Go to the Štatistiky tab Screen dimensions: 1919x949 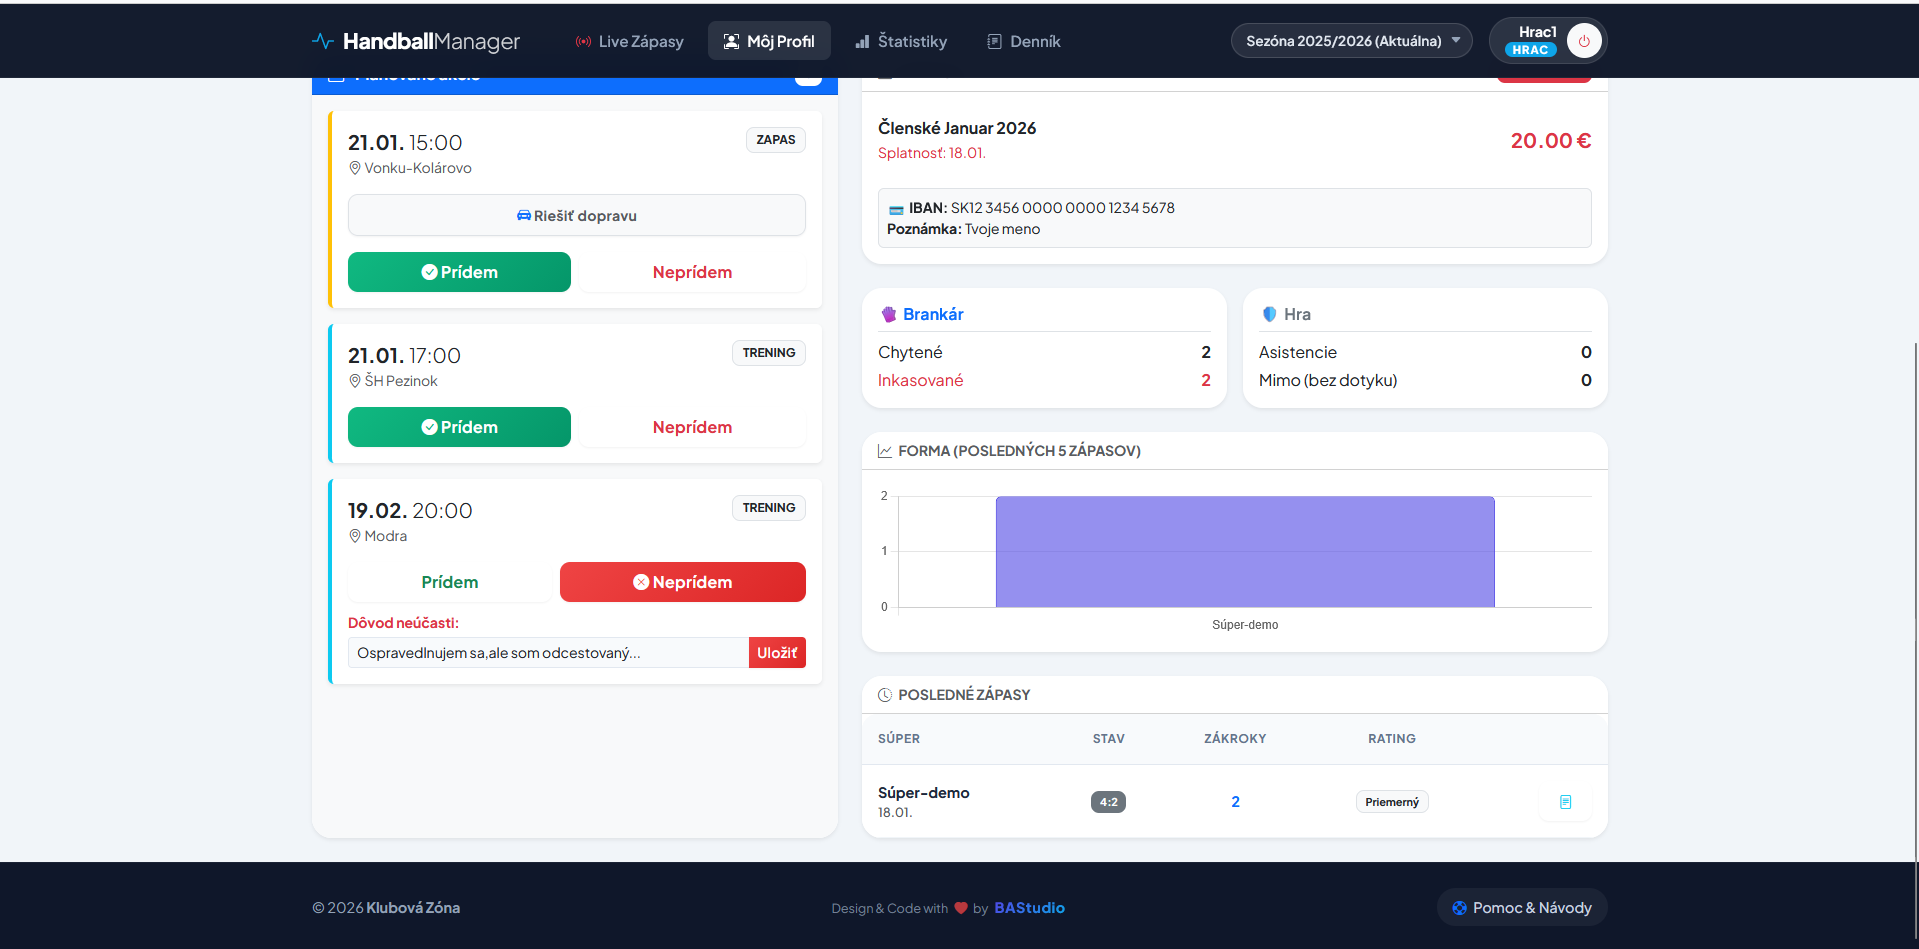click(901, 41)
